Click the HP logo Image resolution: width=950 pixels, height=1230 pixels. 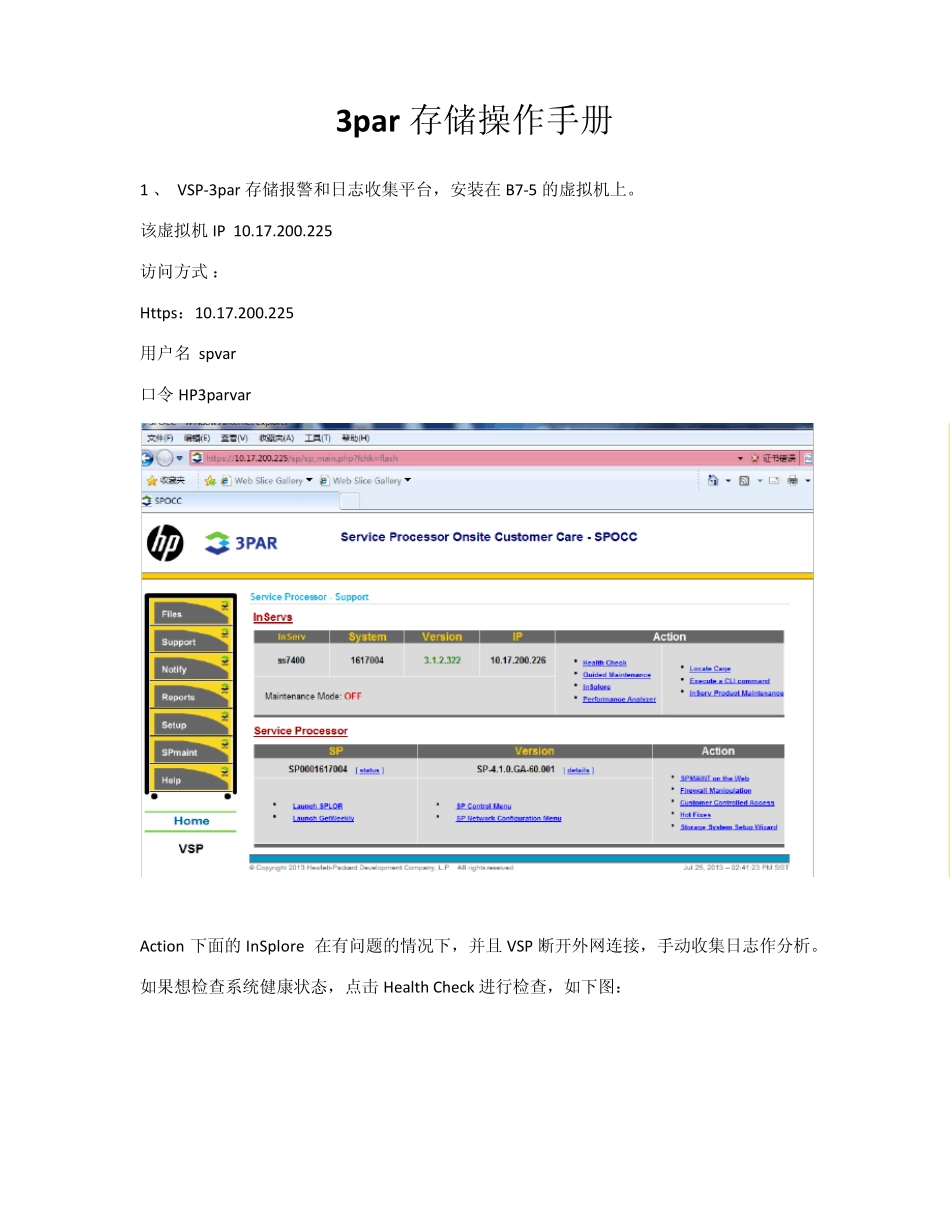(166, 543)
